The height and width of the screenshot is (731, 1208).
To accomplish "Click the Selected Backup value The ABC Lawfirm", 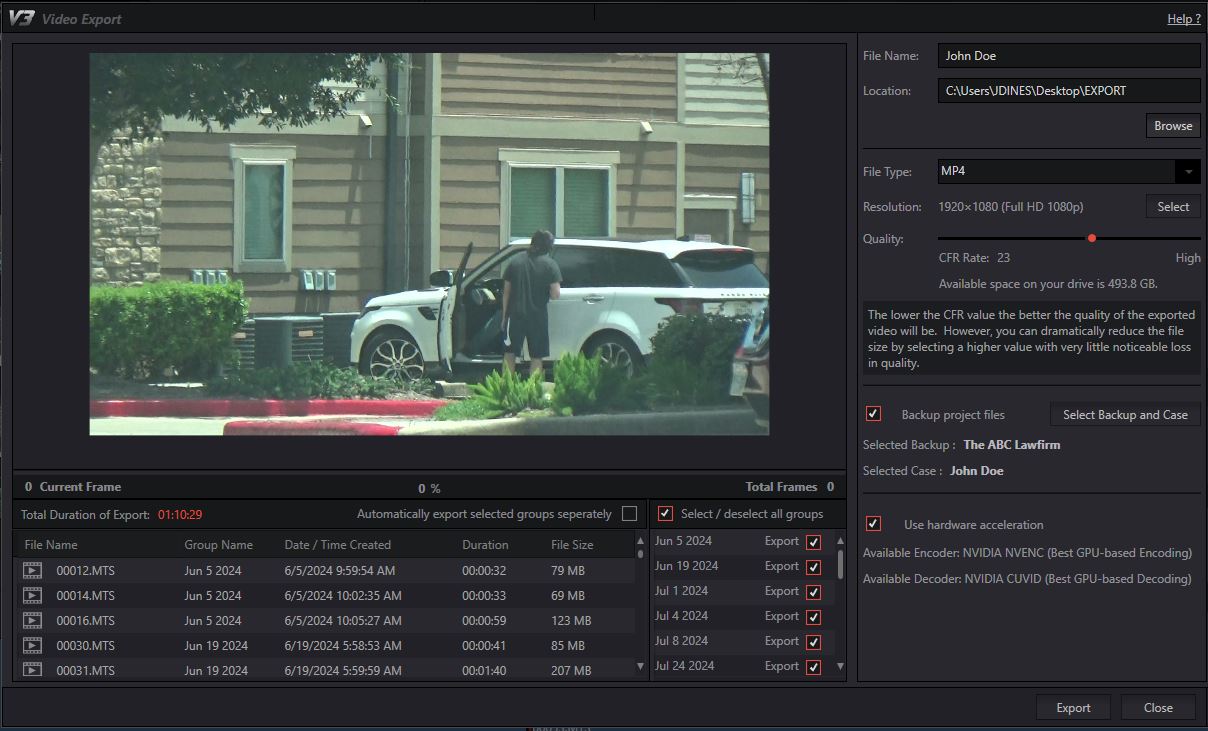I will pos(1012,445).
